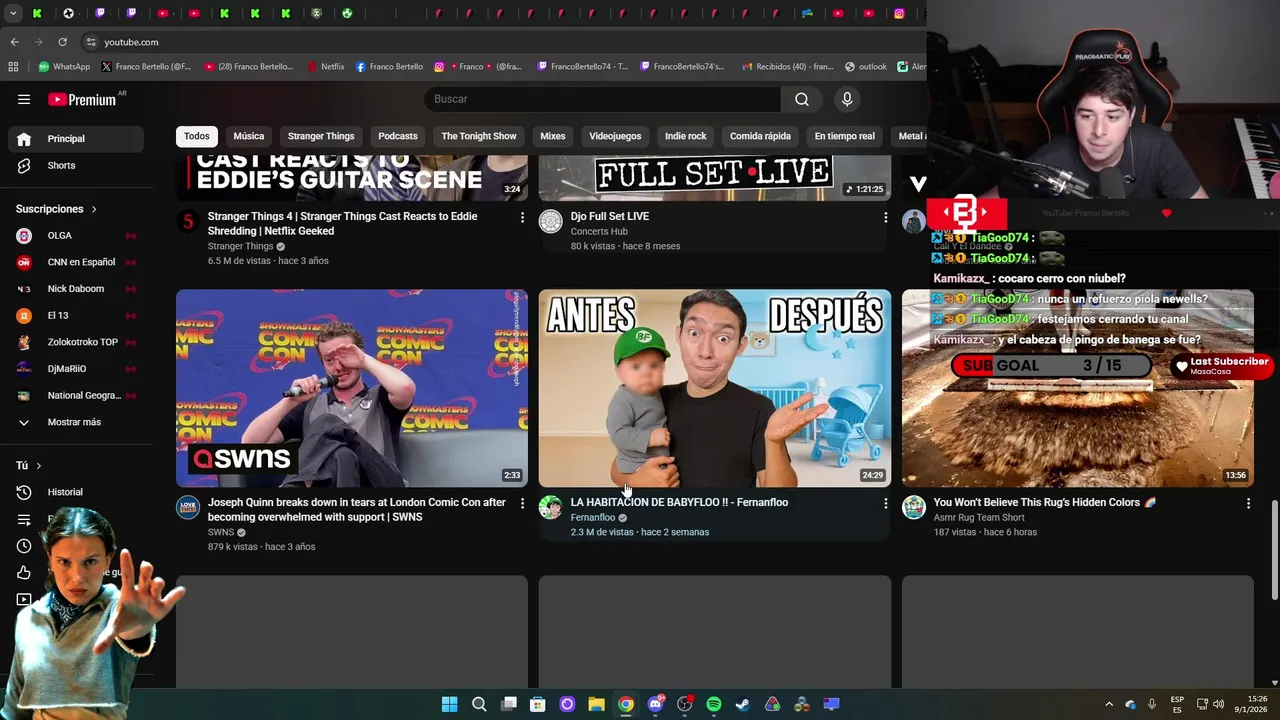Open Steam from the taskbar
Viewport: 1280px width, 720px height.
(743, 704)
